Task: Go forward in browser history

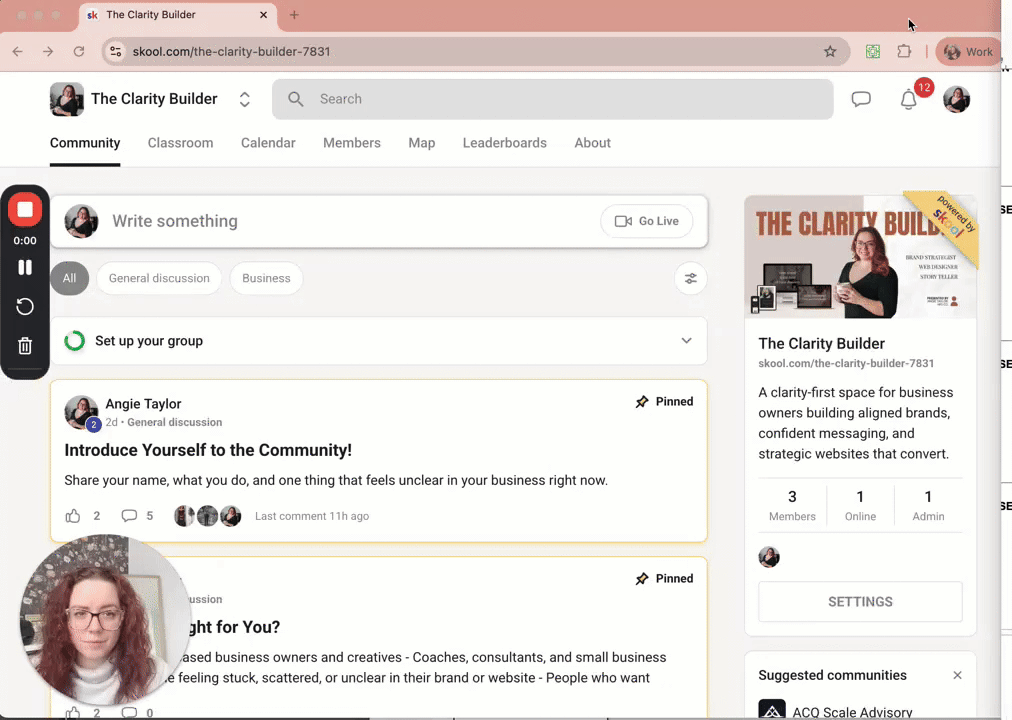Action: click(x=48, y=52)
